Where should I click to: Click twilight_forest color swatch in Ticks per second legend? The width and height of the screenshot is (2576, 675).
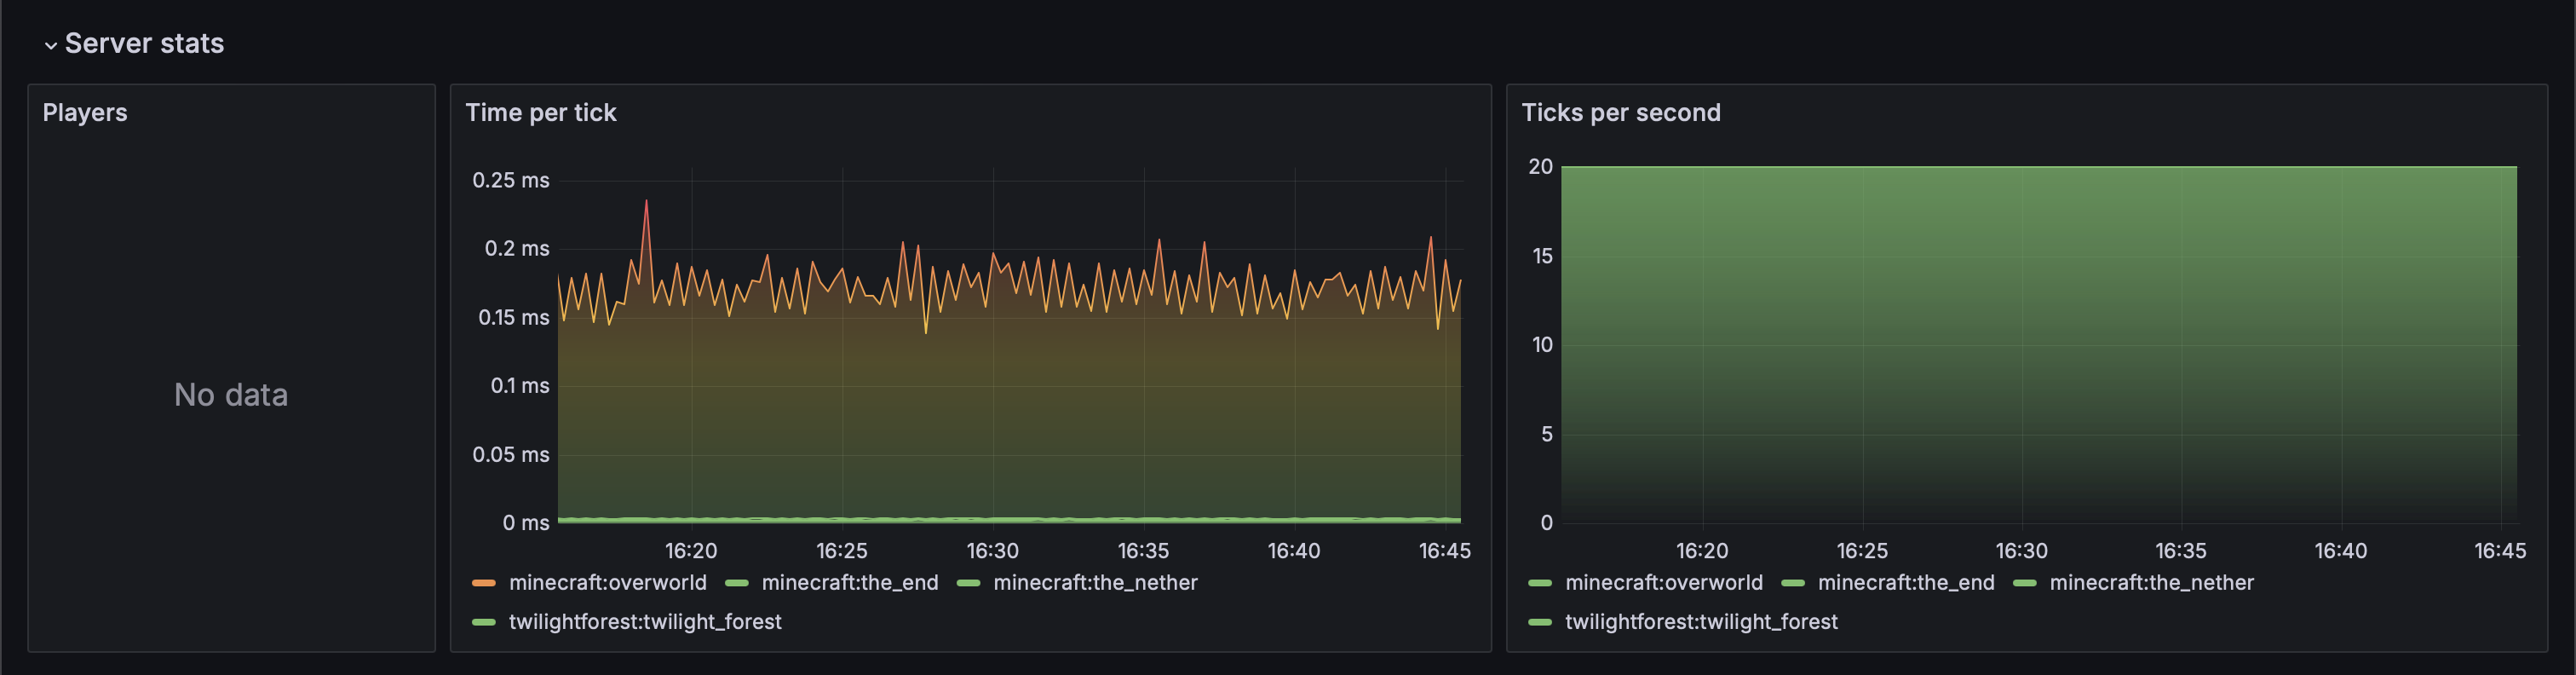1540,622
